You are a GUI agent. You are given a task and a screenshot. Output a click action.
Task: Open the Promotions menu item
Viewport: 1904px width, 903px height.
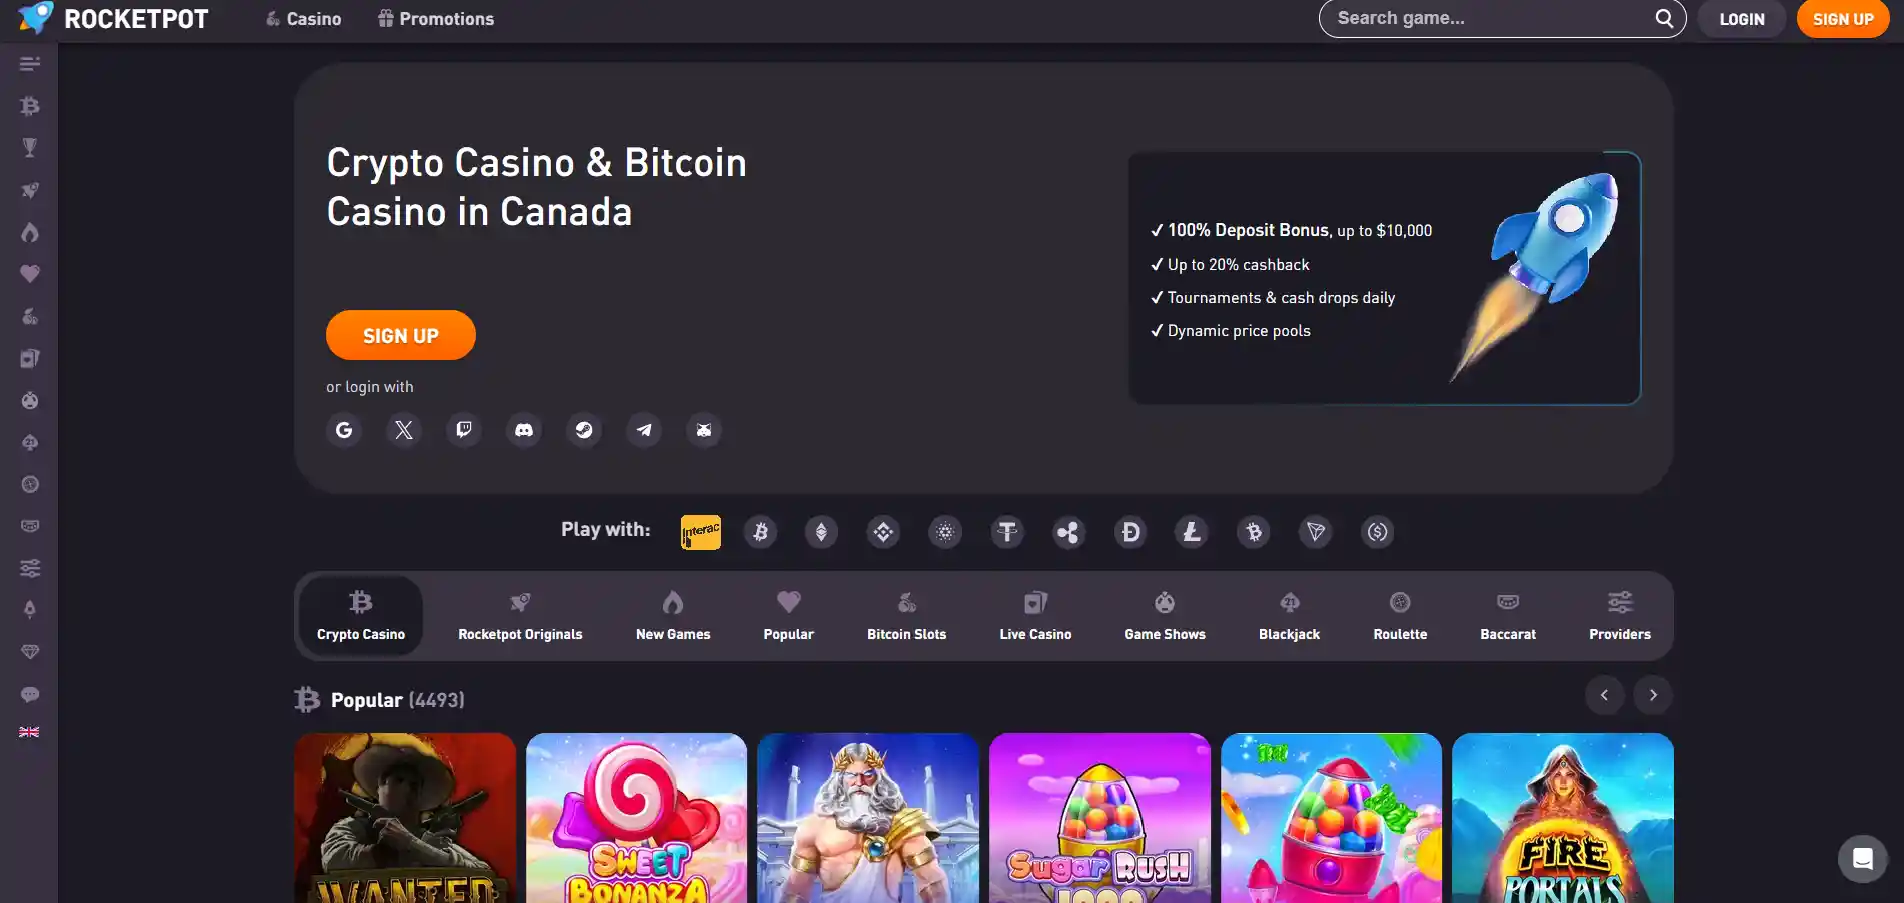pyautogui.click(x=436, y=19)
